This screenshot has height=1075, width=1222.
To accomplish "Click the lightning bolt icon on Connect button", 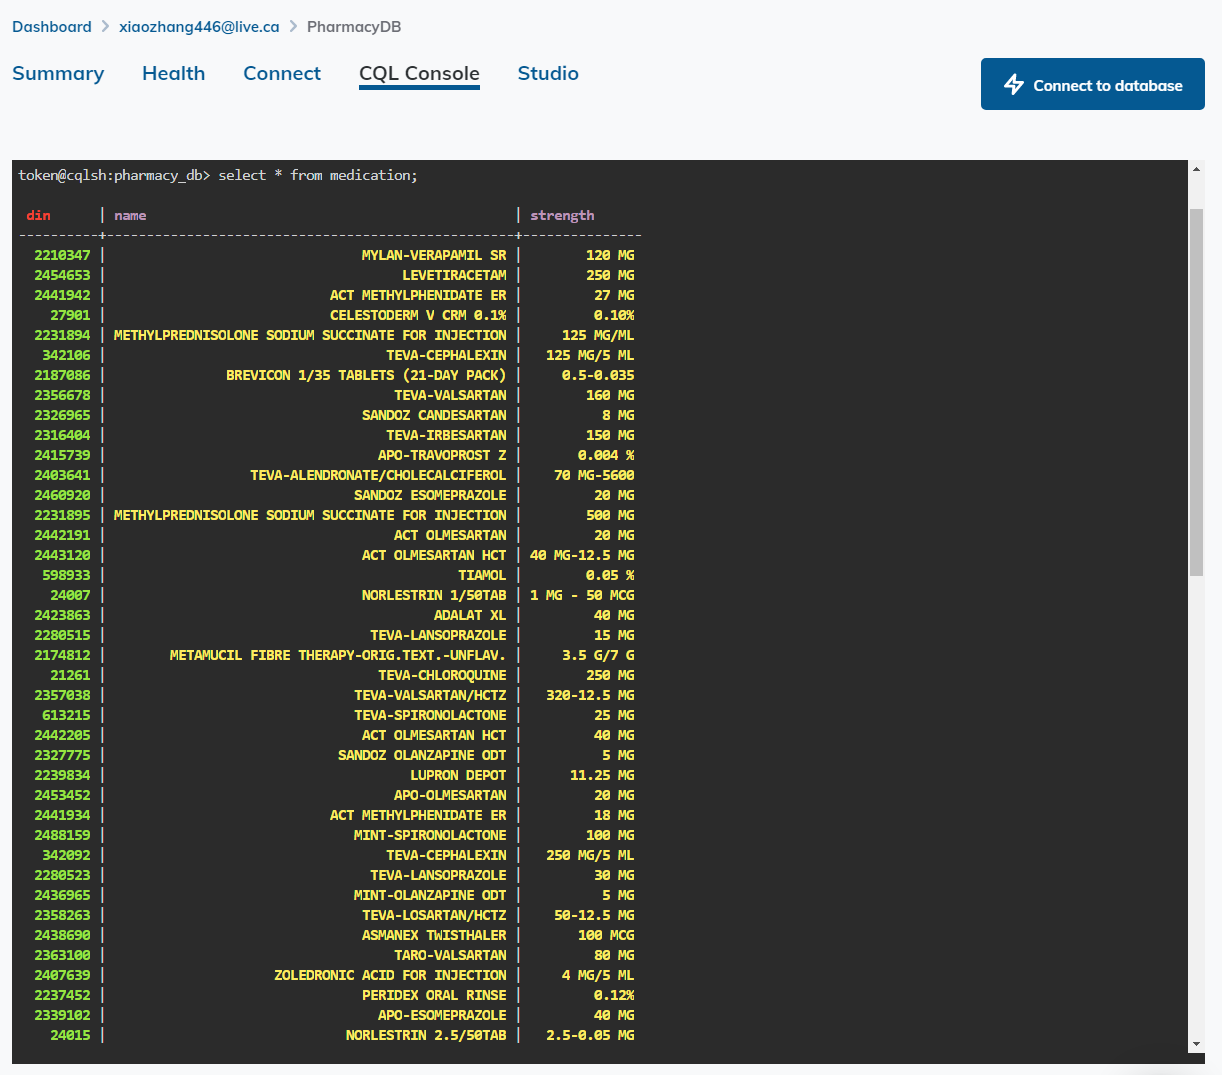I will tap(1014, 85).
